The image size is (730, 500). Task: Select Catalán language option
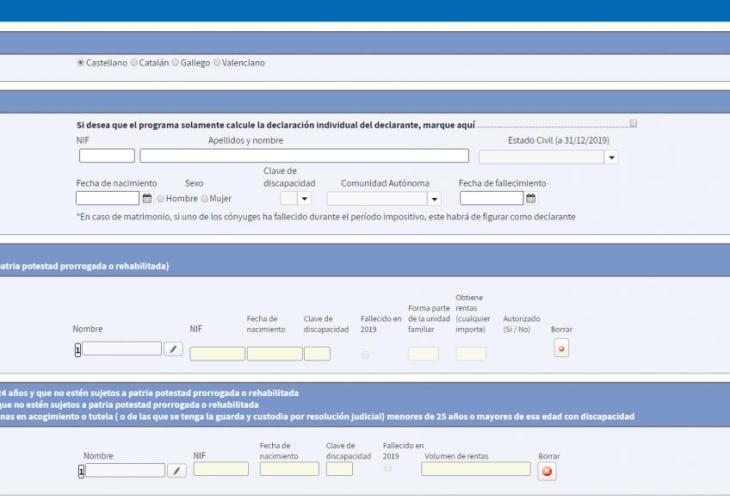(135, 62)
